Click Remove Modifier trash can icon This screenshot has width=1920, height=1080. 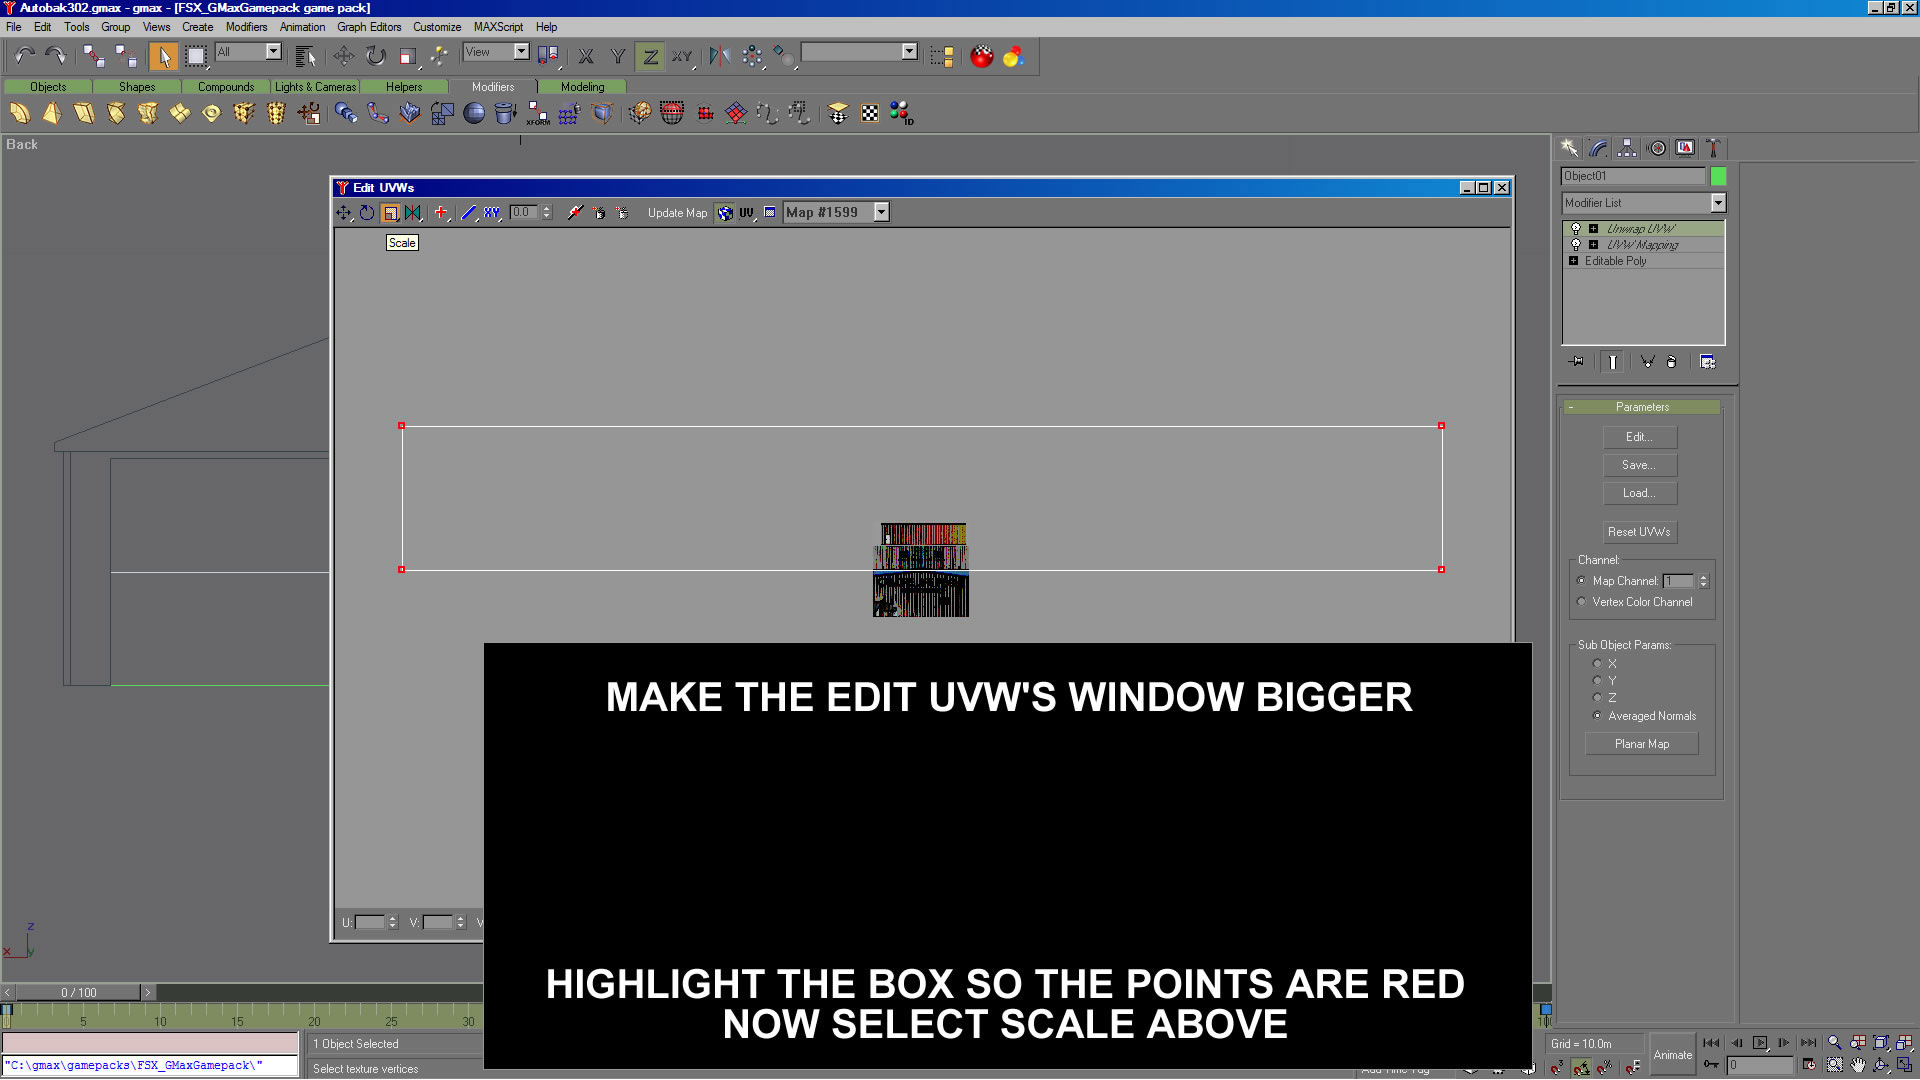coord(1671,362)
